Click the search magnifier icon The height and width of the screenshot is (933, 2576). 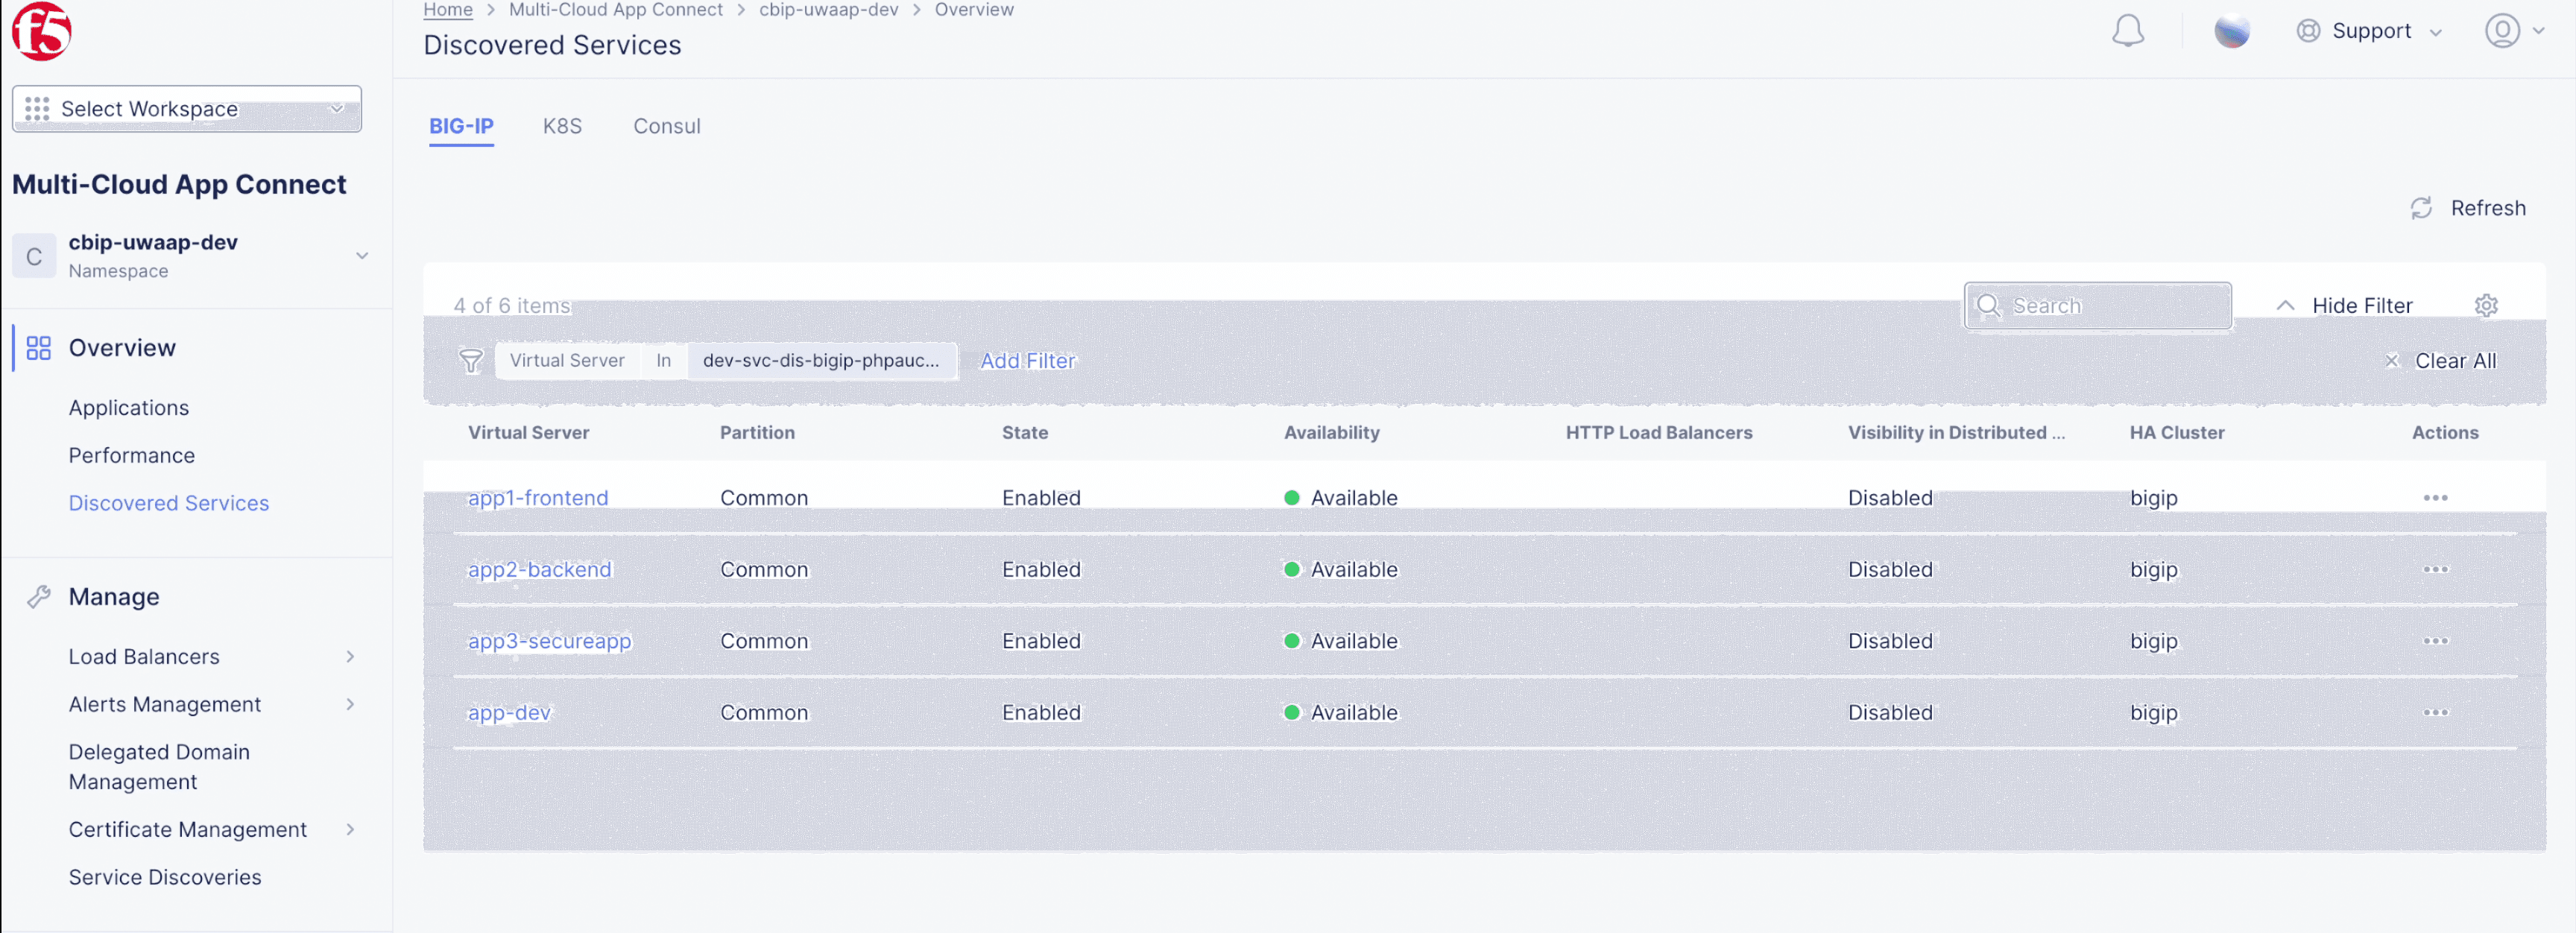1989,305
